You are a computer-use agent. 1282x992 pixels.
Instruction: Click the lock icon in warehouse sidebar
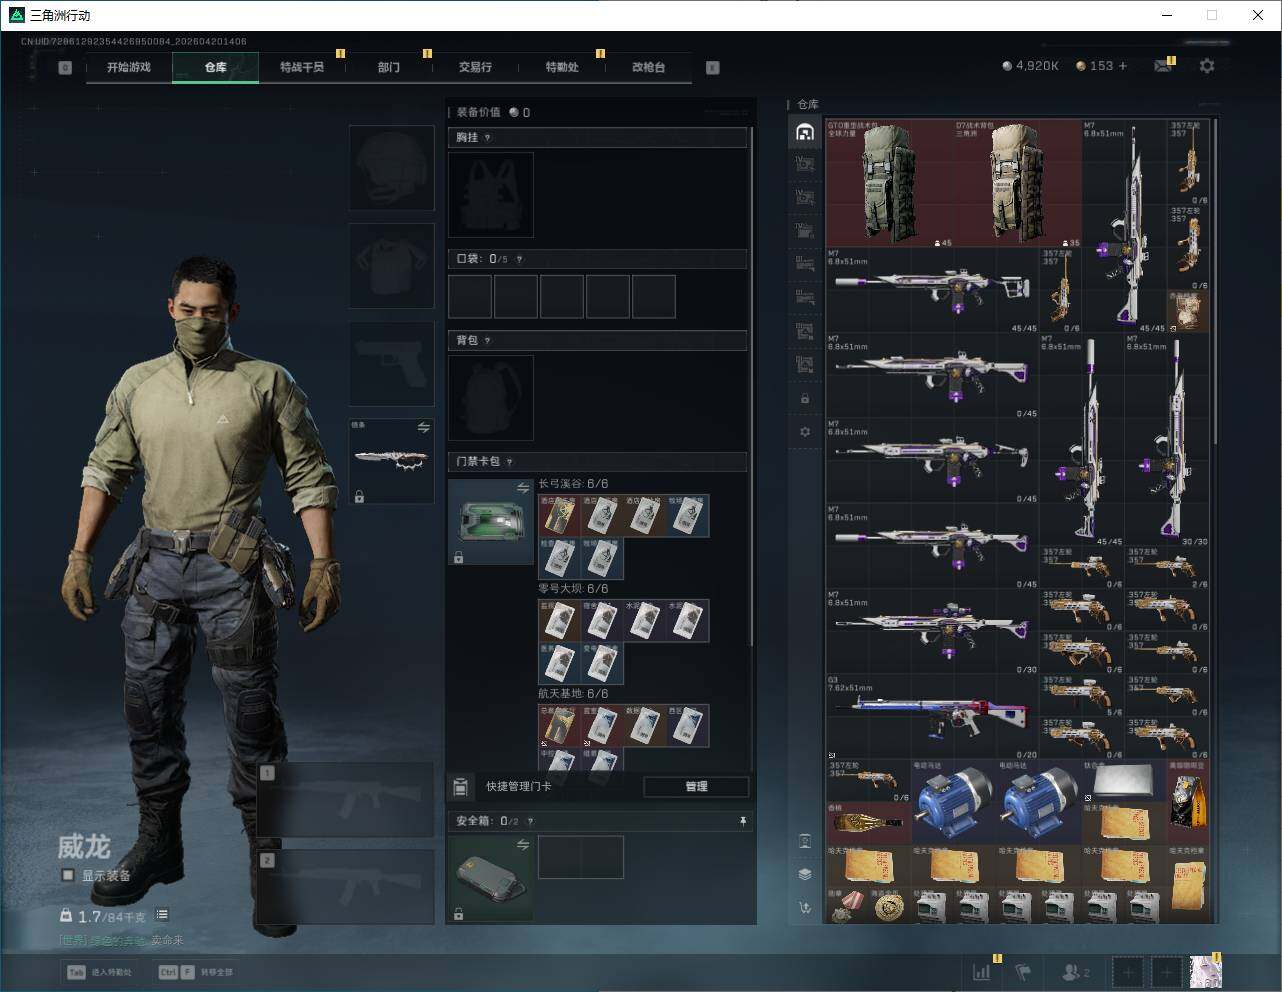(805, 398)
